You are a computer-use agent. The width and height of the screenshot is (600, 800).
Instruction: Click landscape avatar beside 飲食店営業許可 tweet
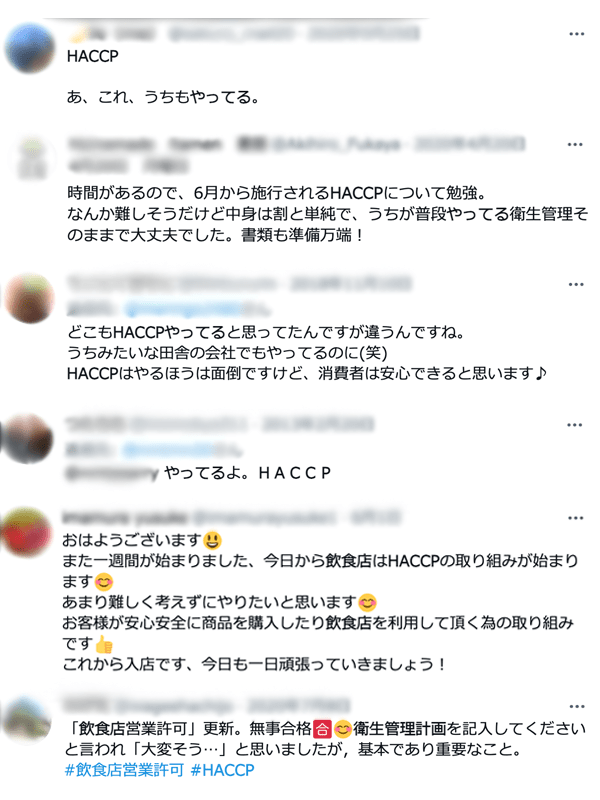tap(27, 721)
